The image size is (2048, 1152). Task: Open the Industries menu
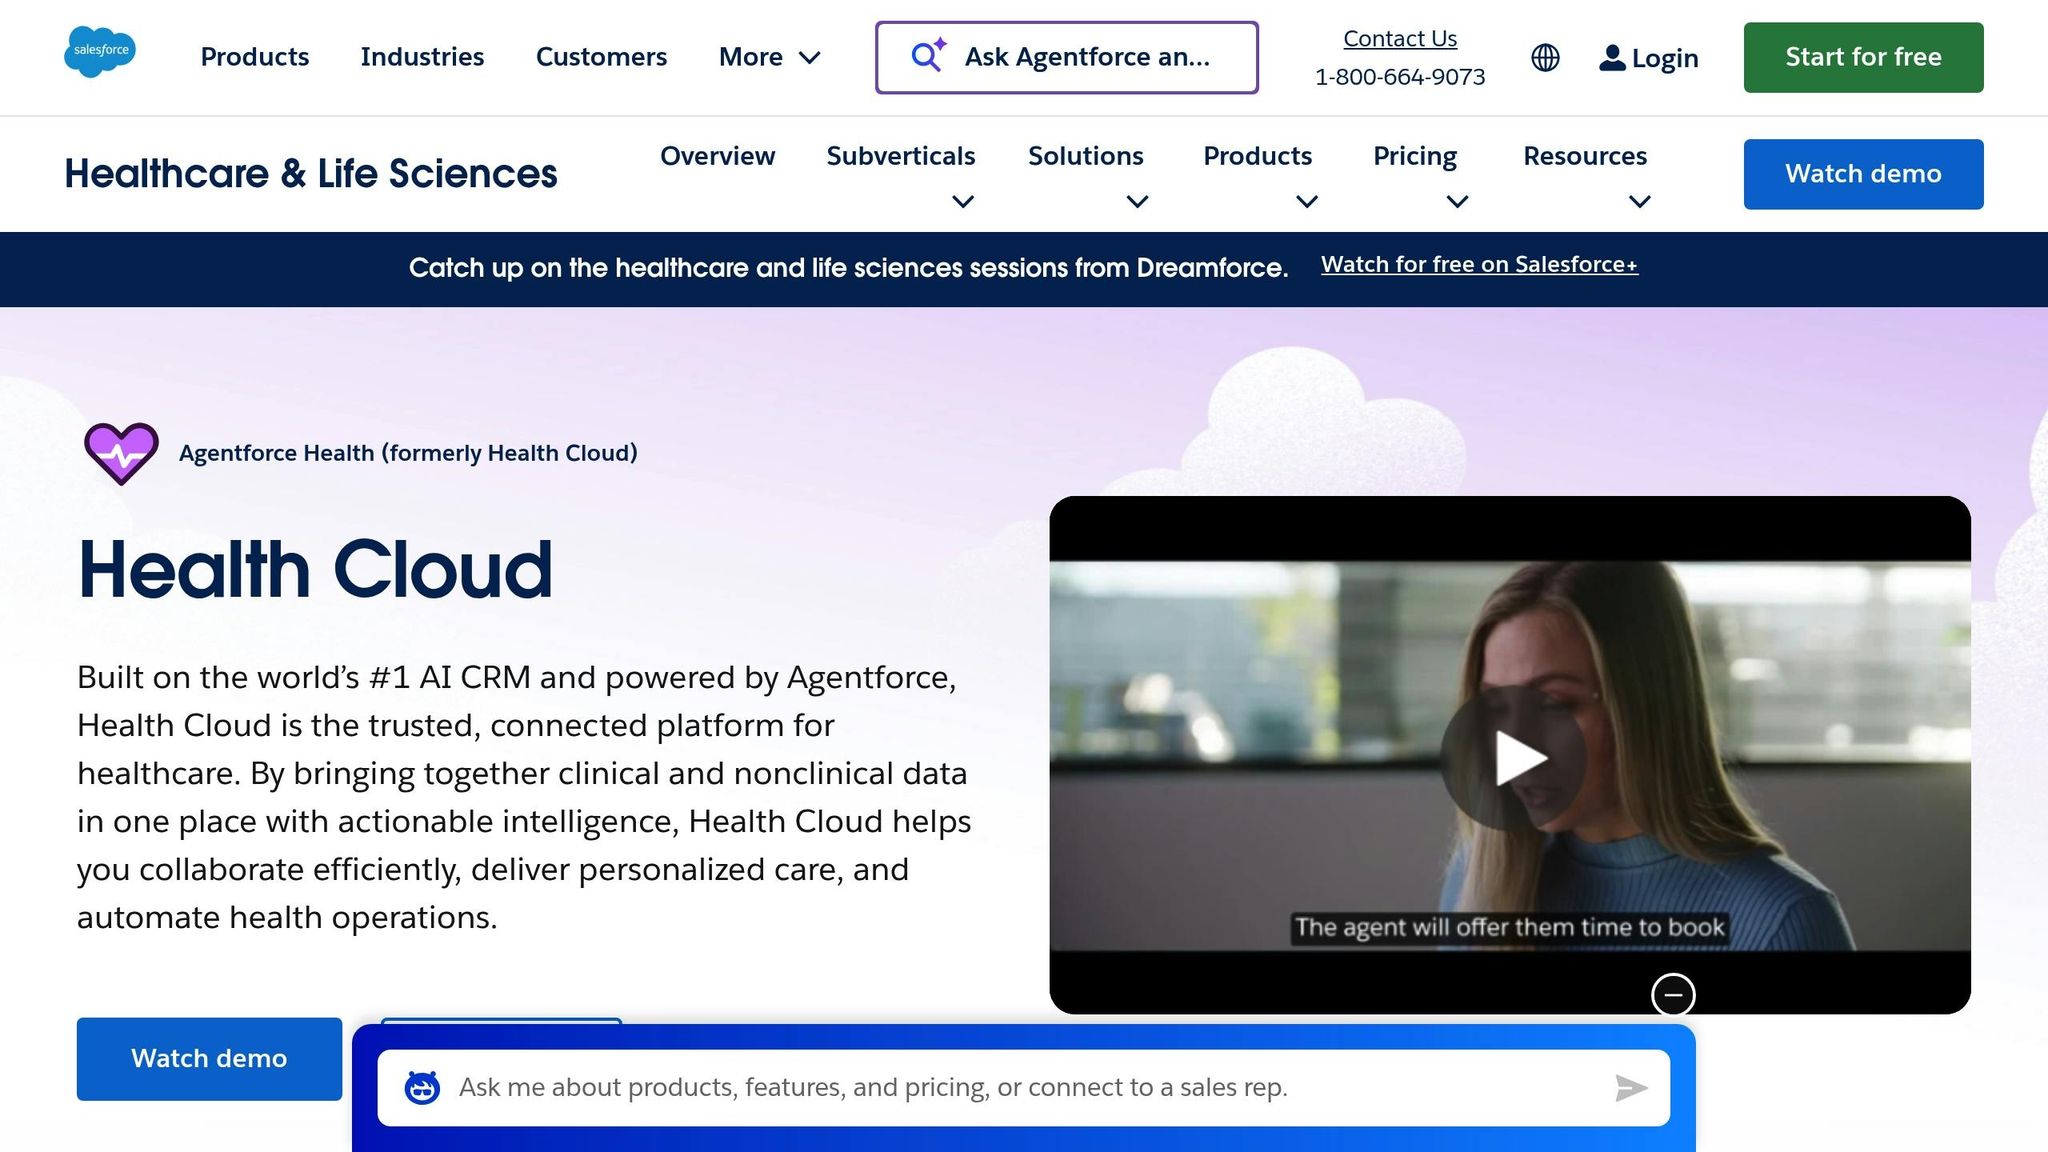coord(422,57)
